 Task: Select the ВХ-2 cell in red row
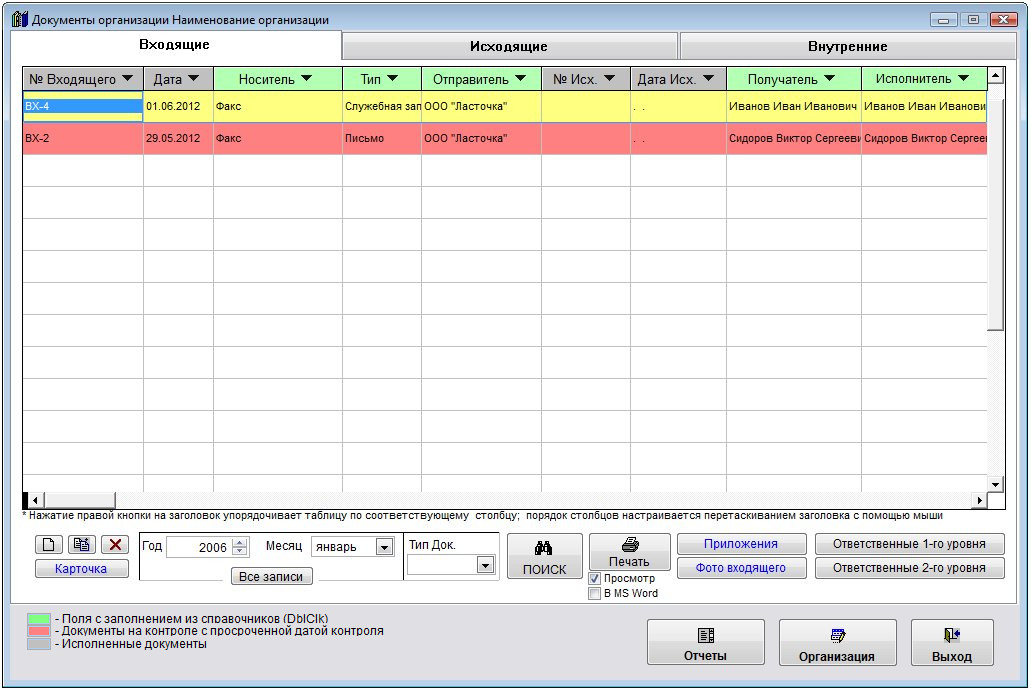tap(83, 138)
